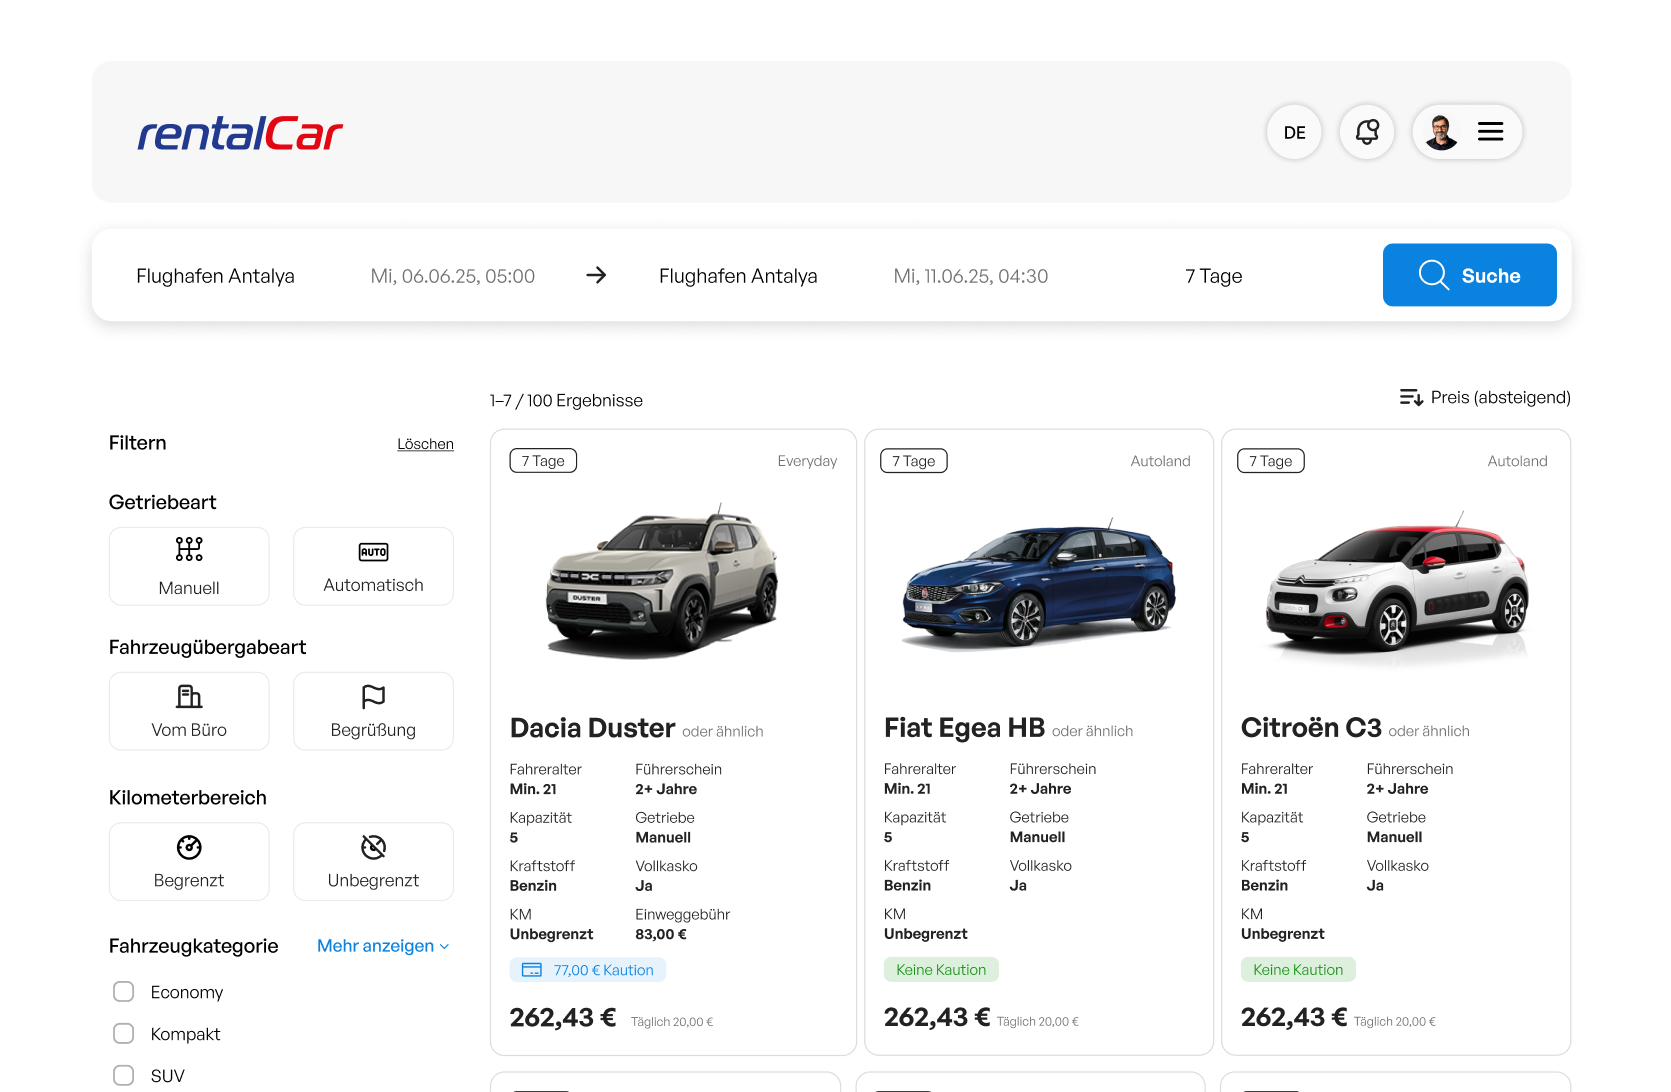Click the pickup location Flughafen Antalya field

coord(215,276)
